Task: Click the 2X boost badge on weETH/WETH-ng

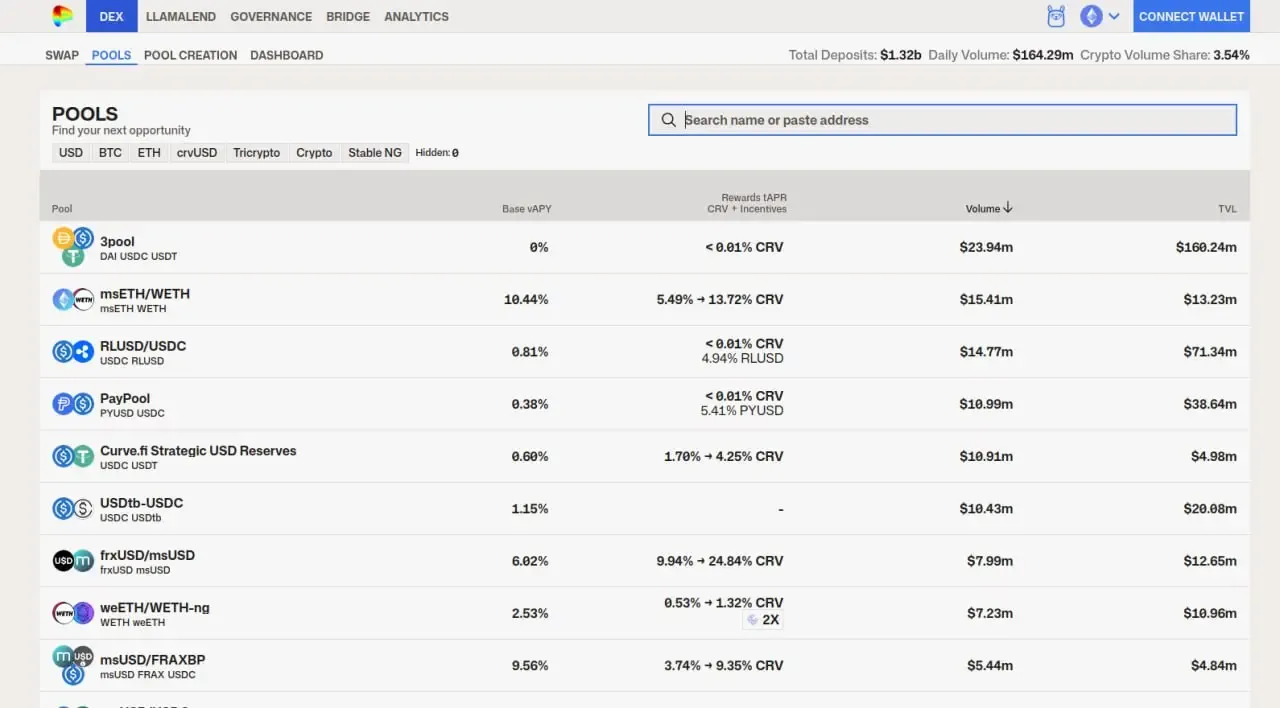Action: (763, 620)
